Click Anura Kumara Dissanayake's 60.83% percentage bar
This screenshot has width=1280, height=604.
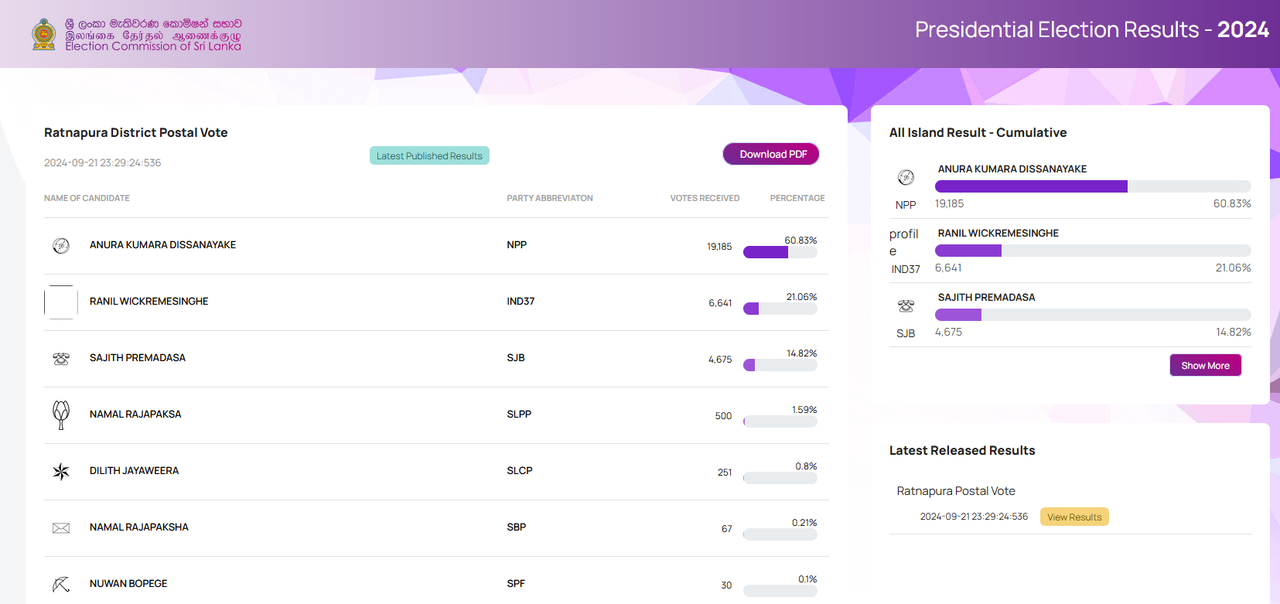[x=780, y=252]
